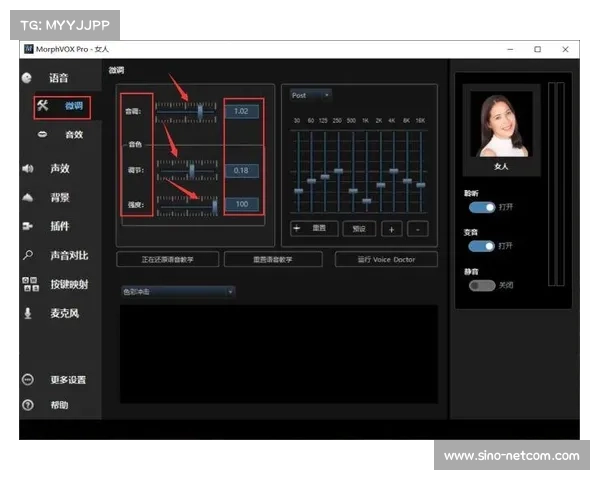Screen dimensions: 600x480
Task: Click the 调节 timbre shift slider handle
Action: (192, 171)
